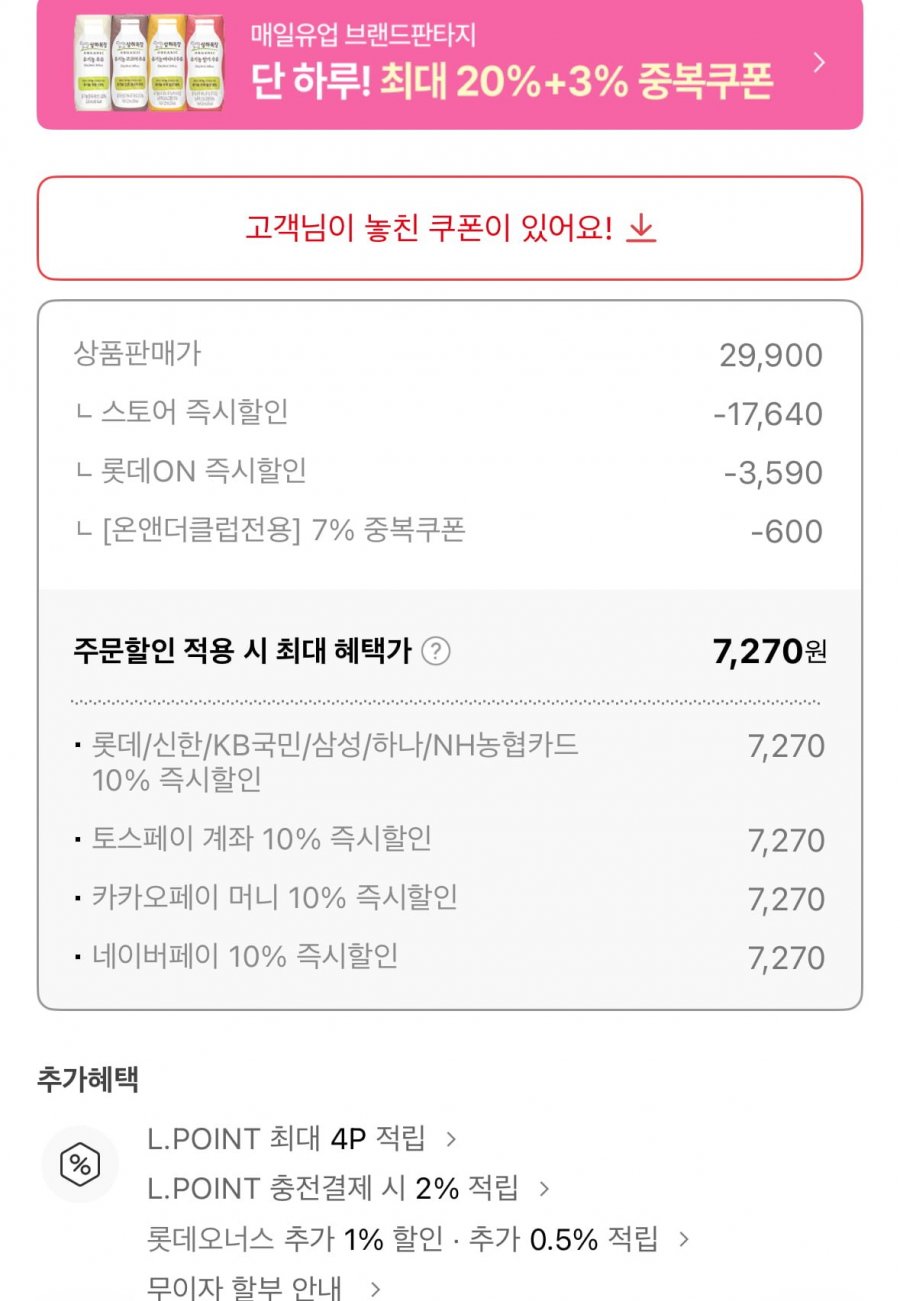
Task: Select the 카카오페이 머니 10% 즉시할인 row
Action: pyautogui.click(x=449, y=898)
